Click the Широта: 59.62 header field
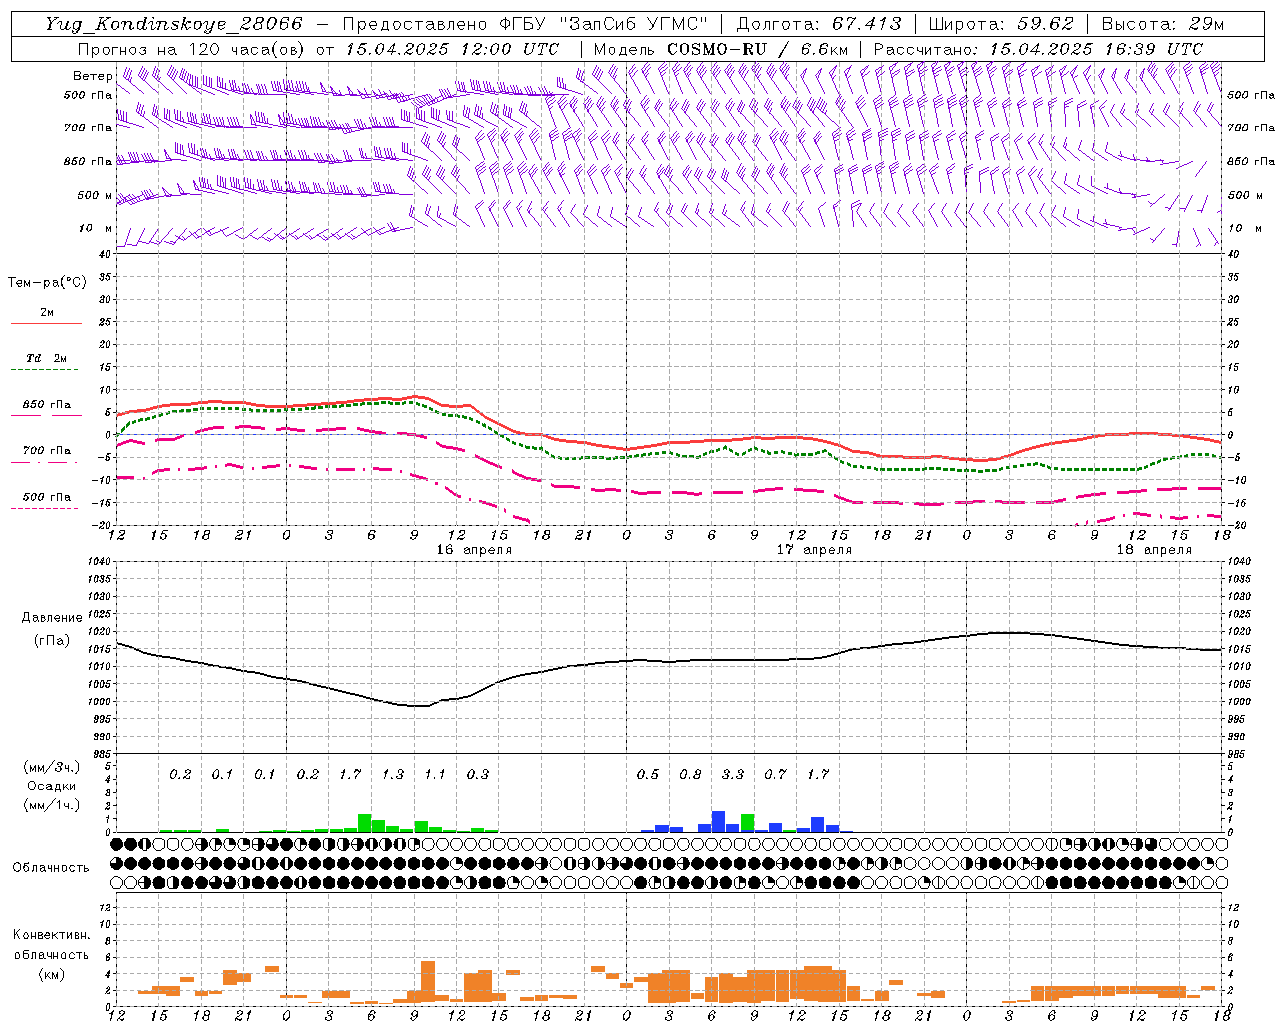 [1001, 24]
